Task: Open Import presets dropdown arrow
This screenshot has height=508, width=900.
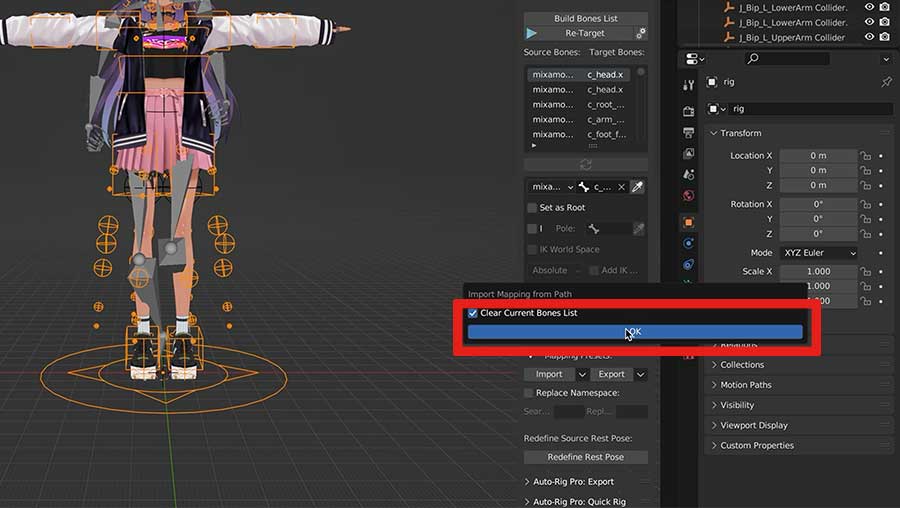Action: pos(582,375)
